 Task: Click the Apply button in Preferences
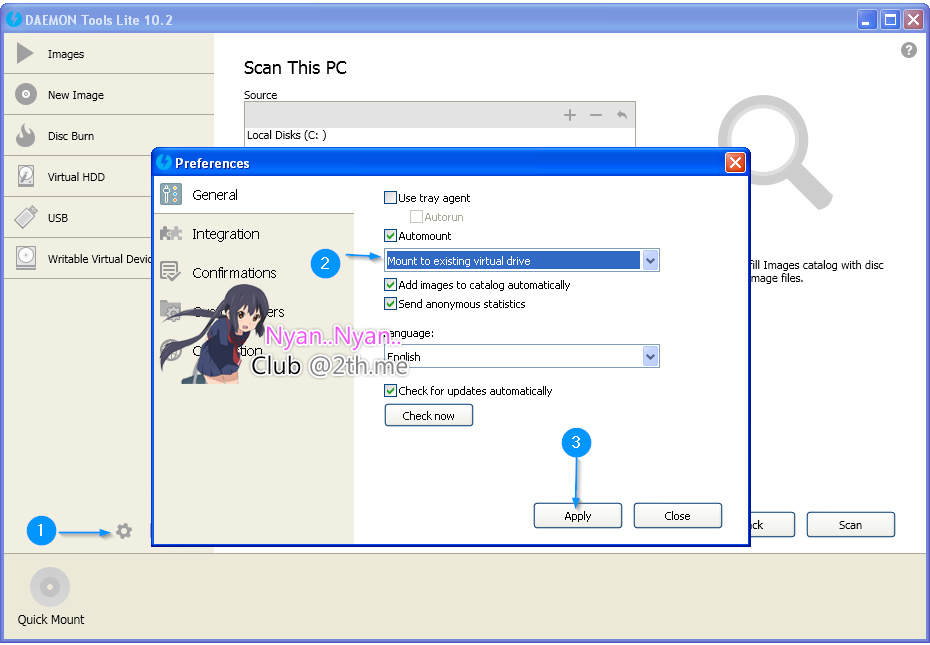click(x=578, y=516)
